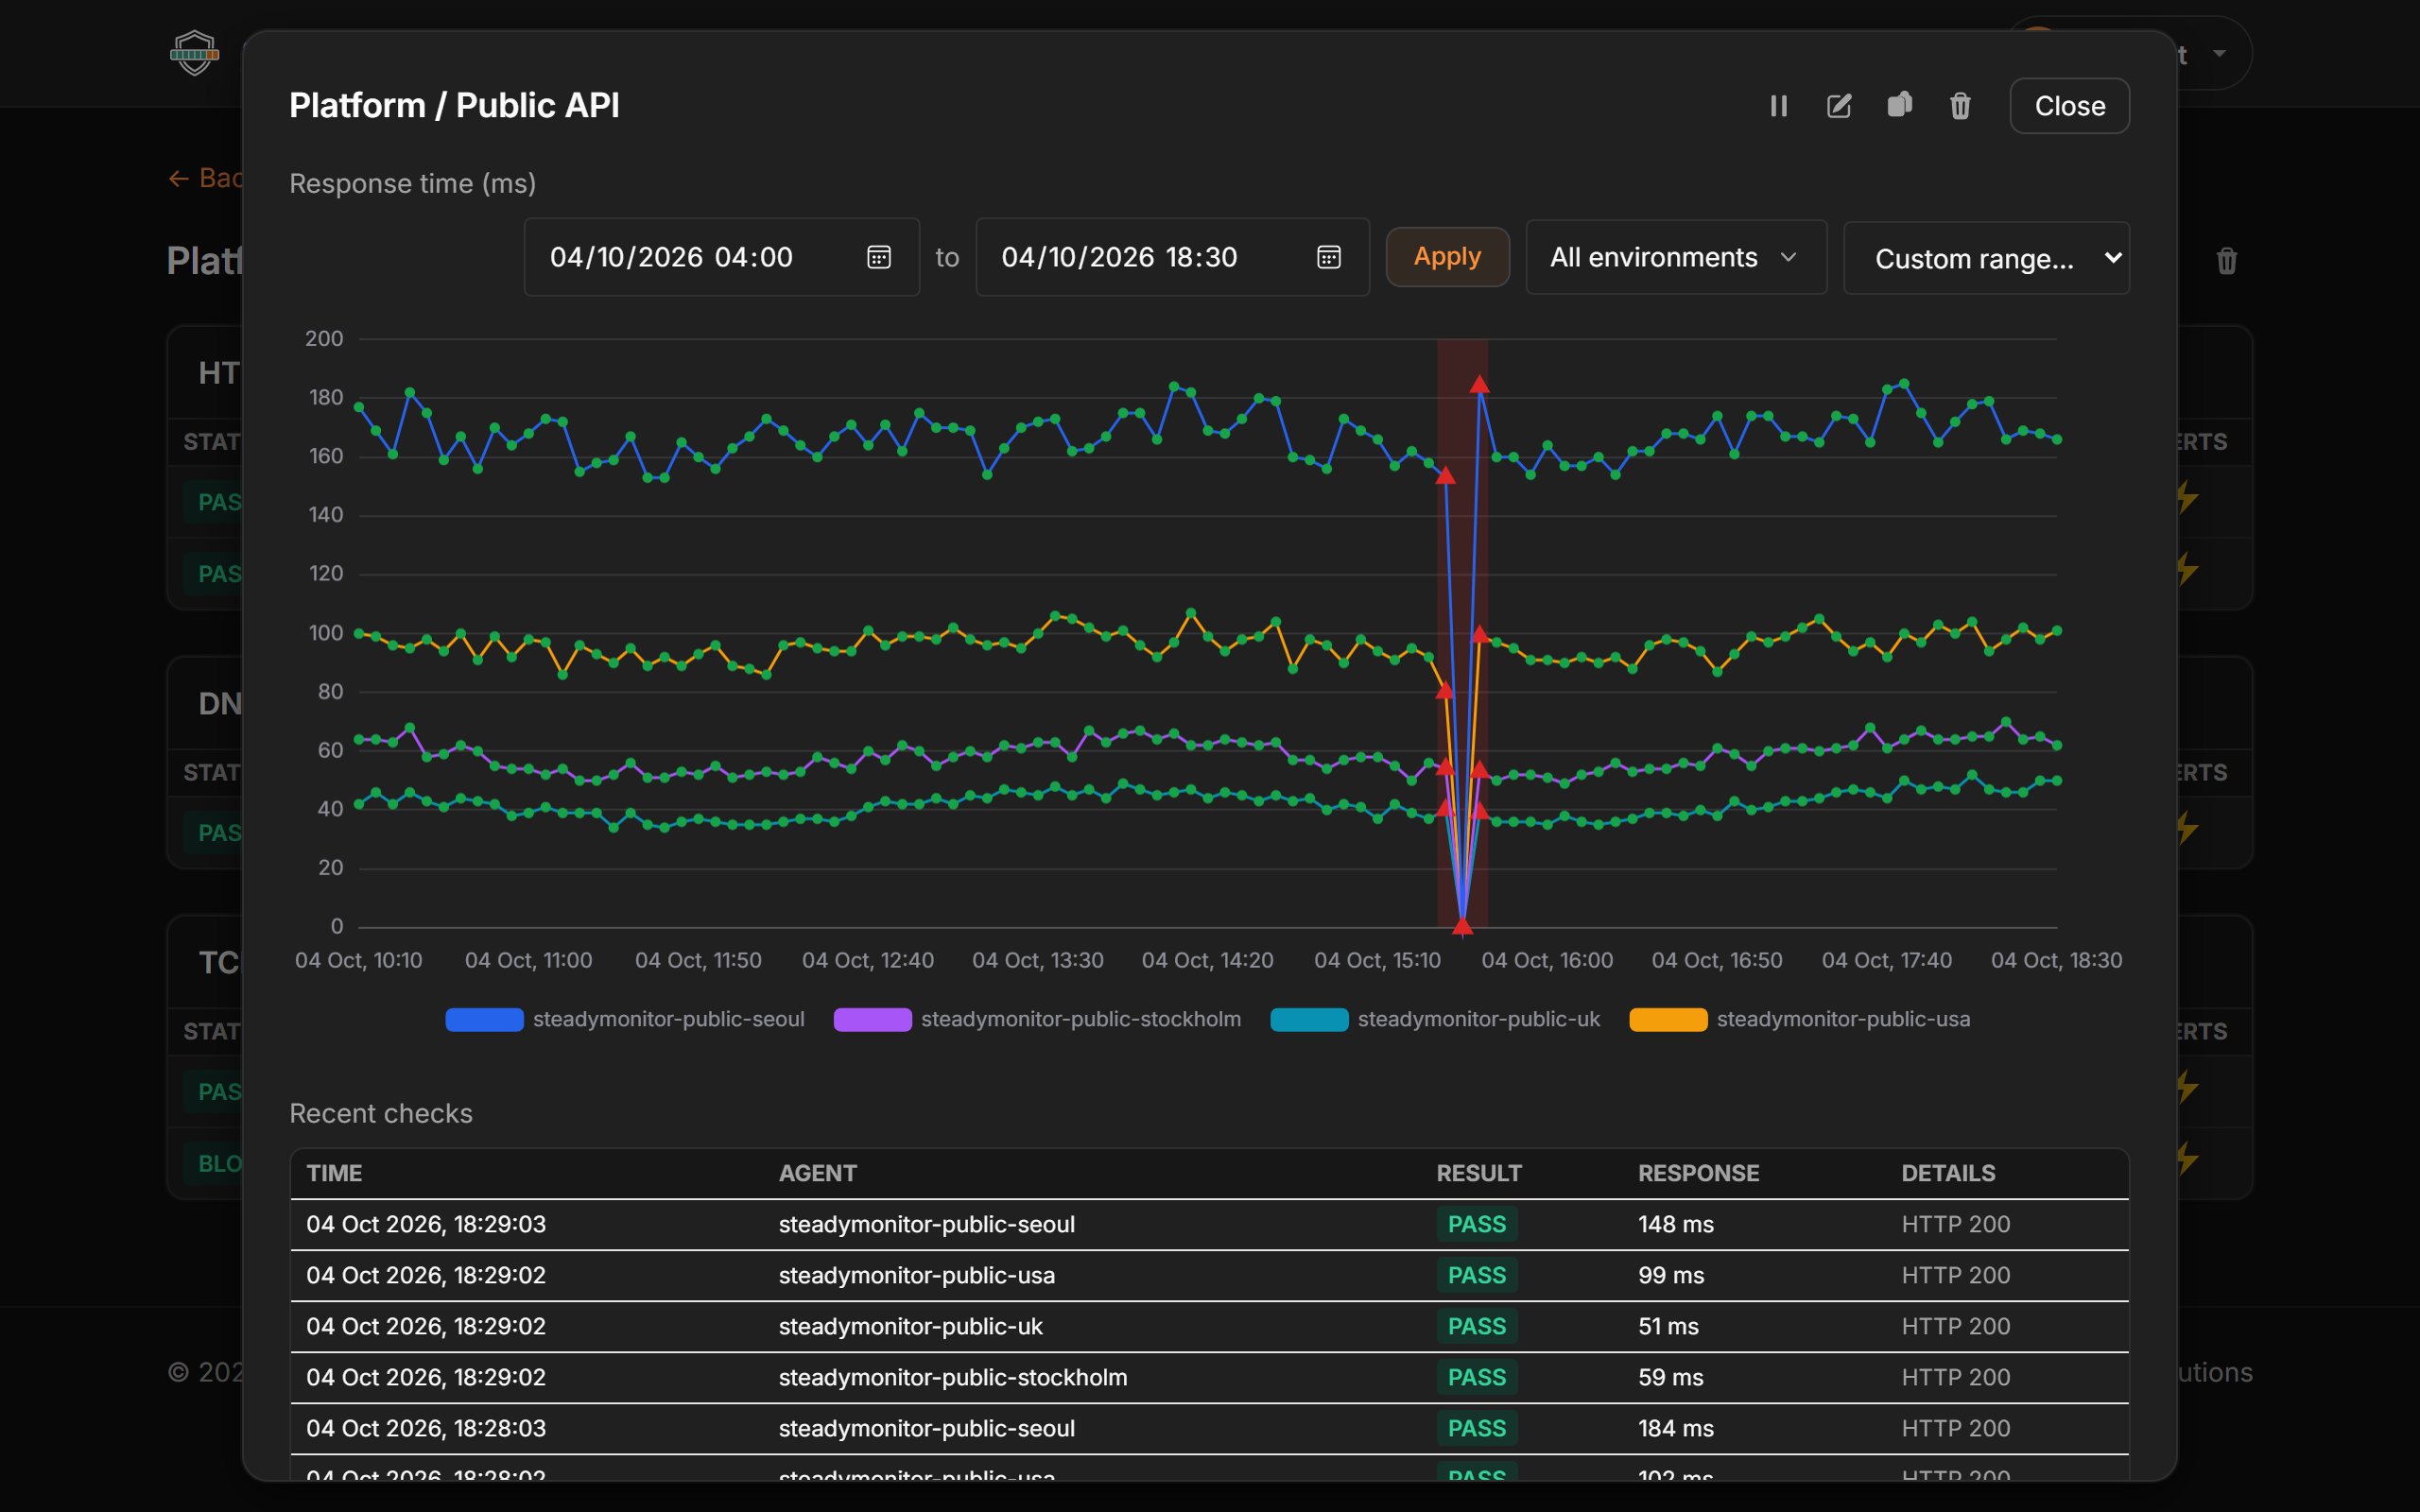Pause the Public API monitor
The image size is (2420, 1512).
[x=1778, y=106]
